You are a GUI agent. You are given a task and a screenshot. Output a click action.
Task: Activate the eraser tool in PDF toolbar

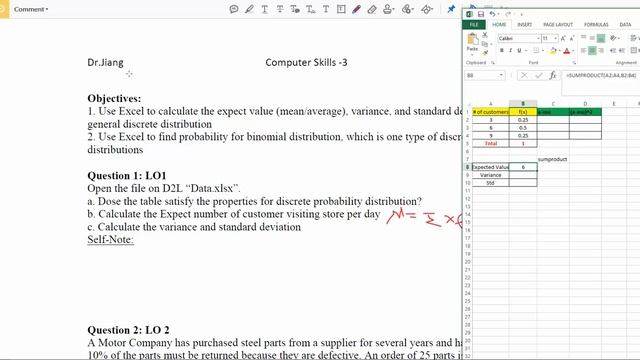coord(372,9)
